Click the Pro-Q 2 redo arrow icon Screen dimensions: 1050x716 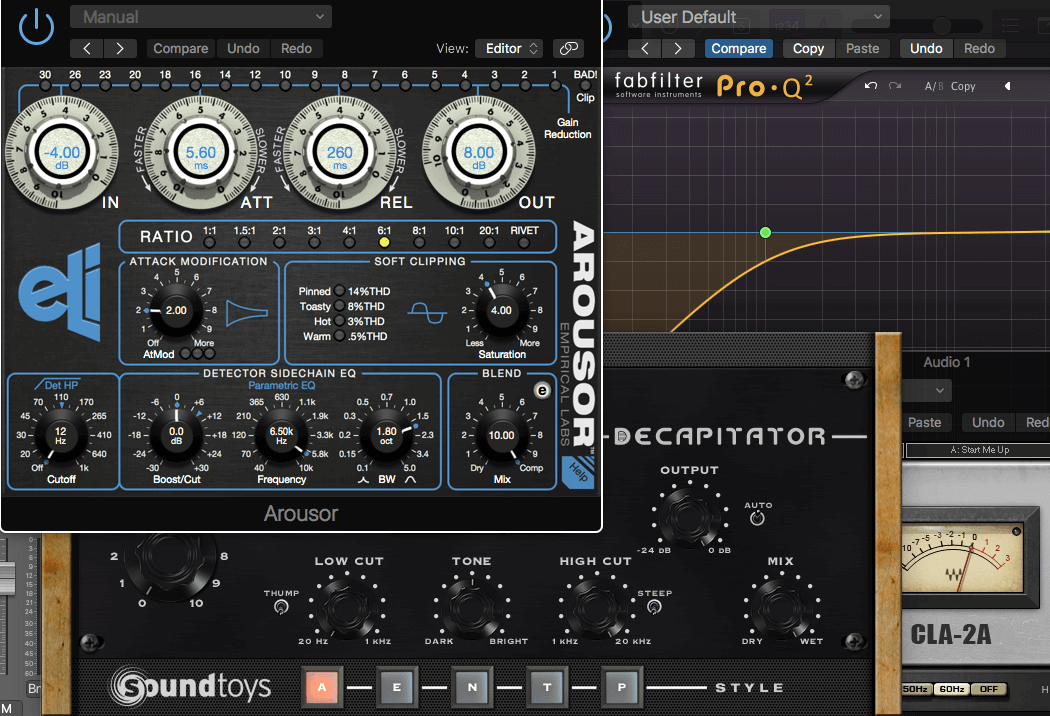point(895,86)
